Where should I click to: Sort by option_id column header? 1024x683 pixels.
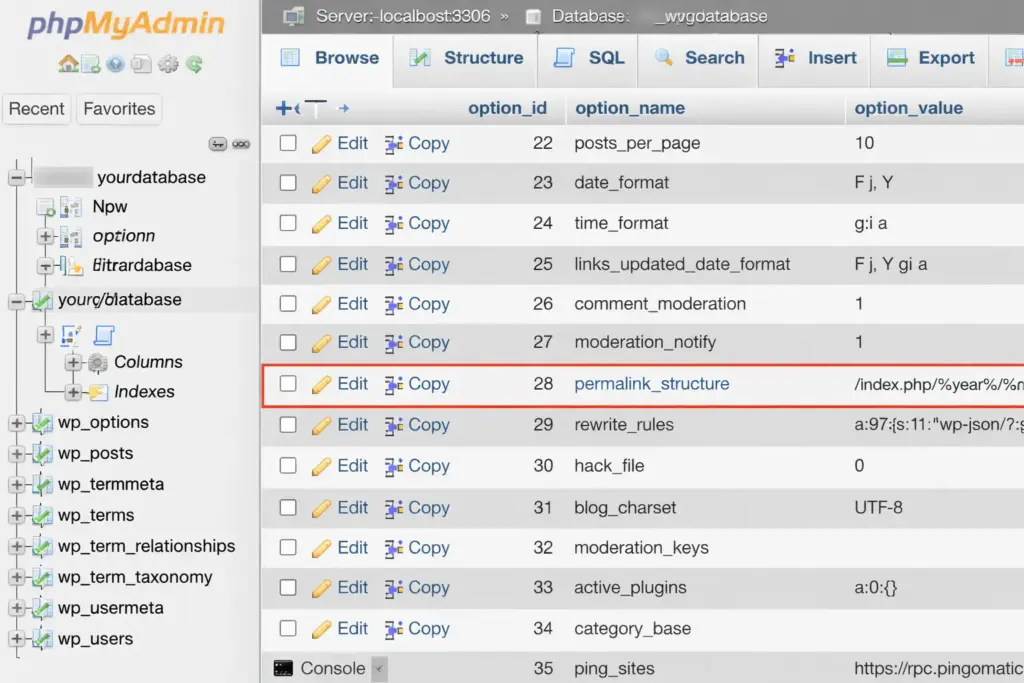[507, 108]
